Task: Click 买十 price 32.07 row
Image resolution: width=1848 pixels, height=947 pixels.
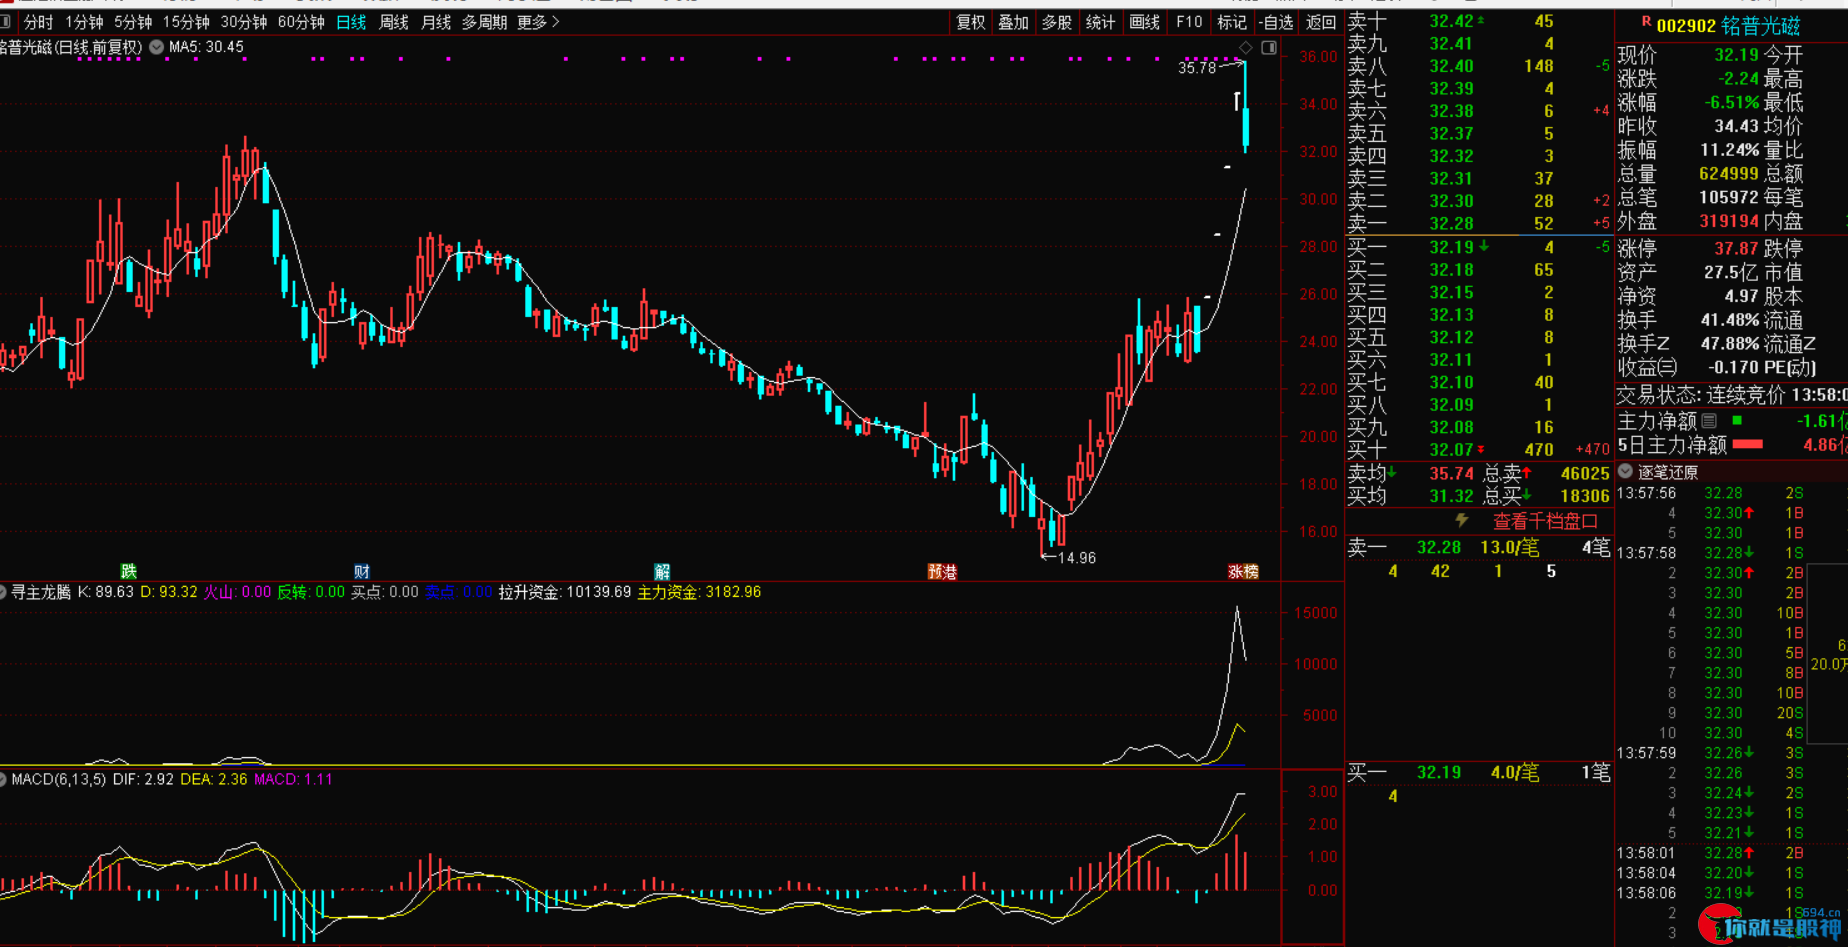Action: point(1479,450)
